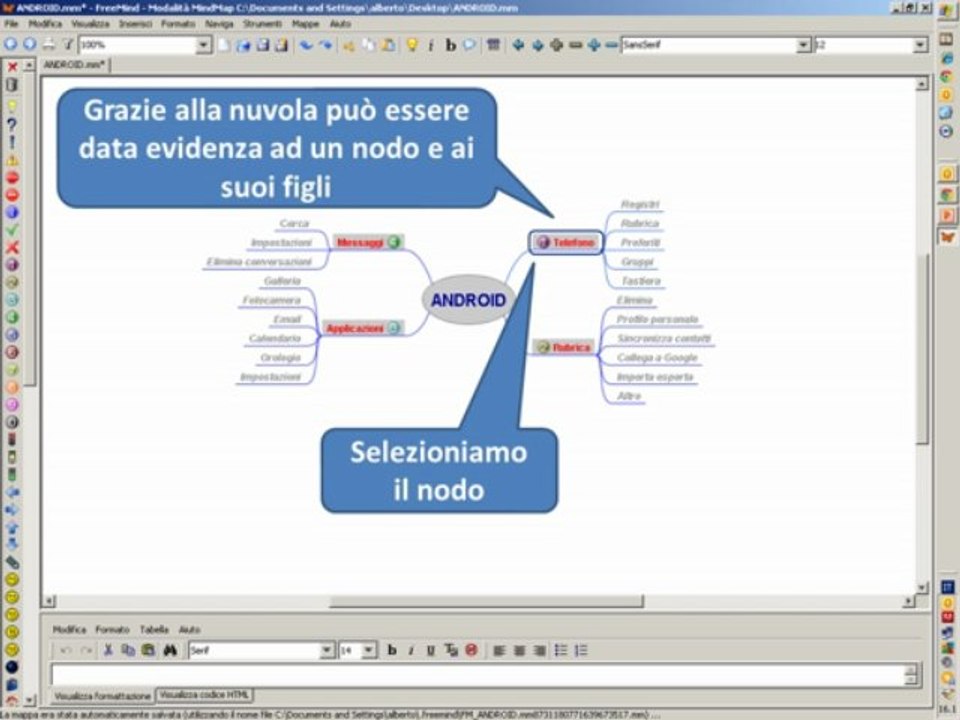Click the icon right of the cloud button

[493, 45]
